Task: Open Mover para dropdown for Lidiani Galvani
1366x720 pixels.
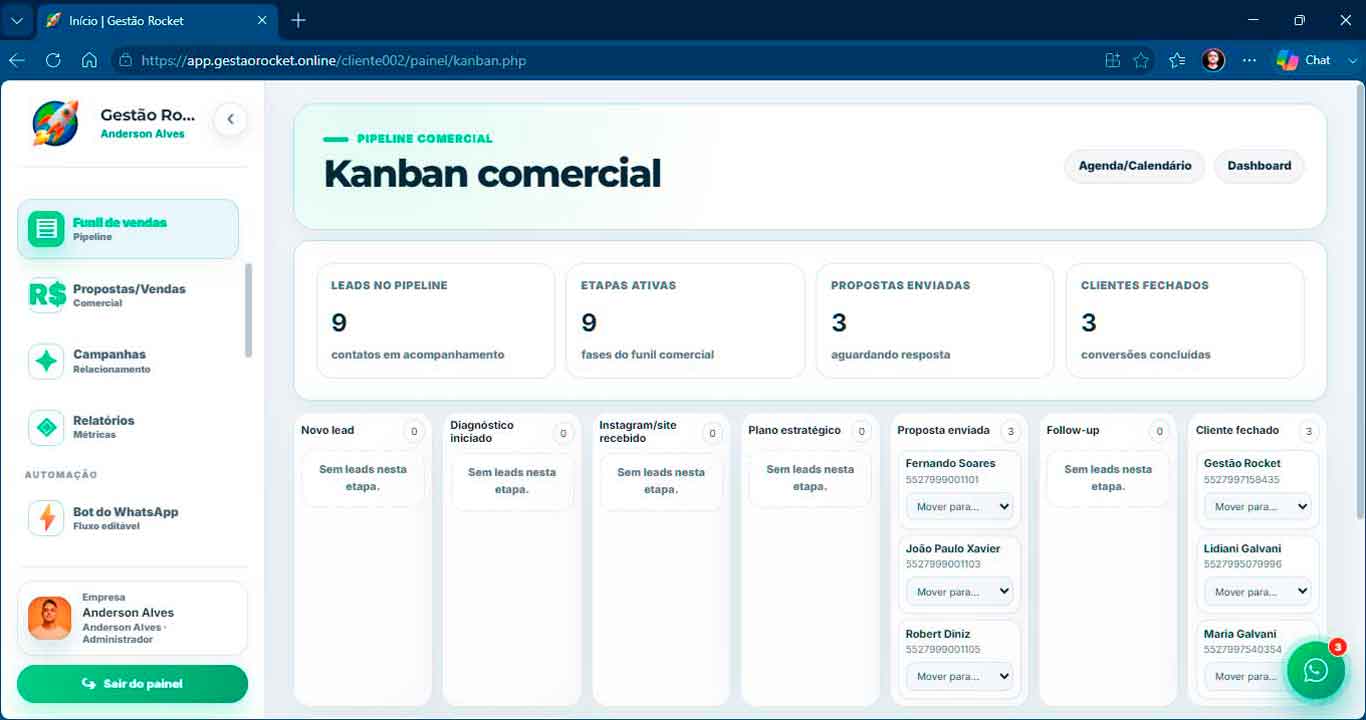Action: tap(1258, 592)
